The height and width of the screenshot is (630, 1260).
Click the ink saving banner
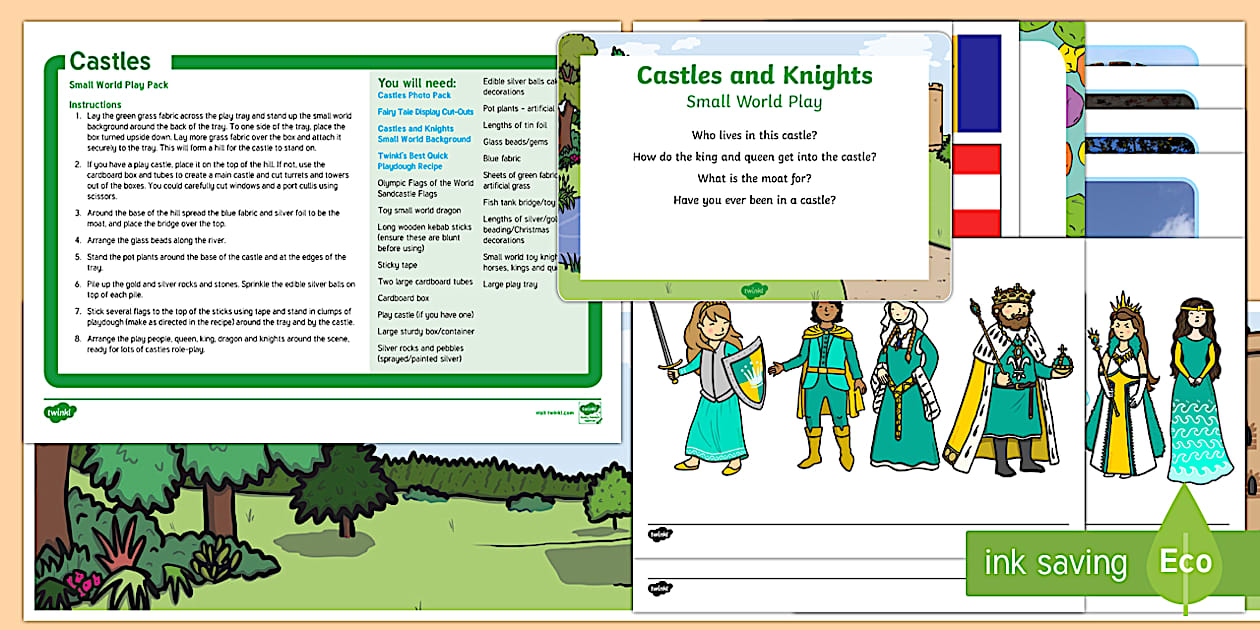pos(1055,563)
